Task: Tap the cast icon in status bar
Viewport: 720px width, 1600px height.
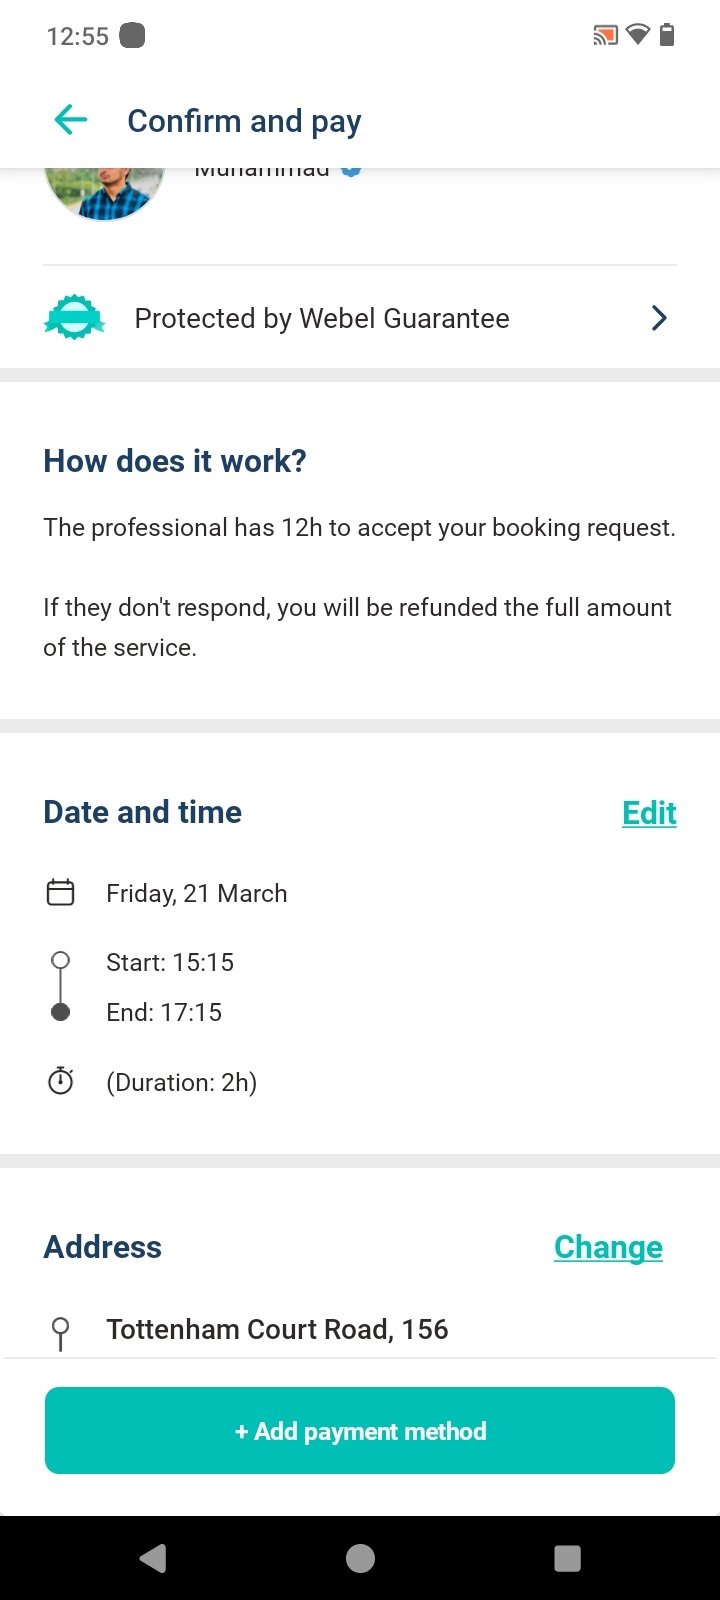Action: coord(605,37)
